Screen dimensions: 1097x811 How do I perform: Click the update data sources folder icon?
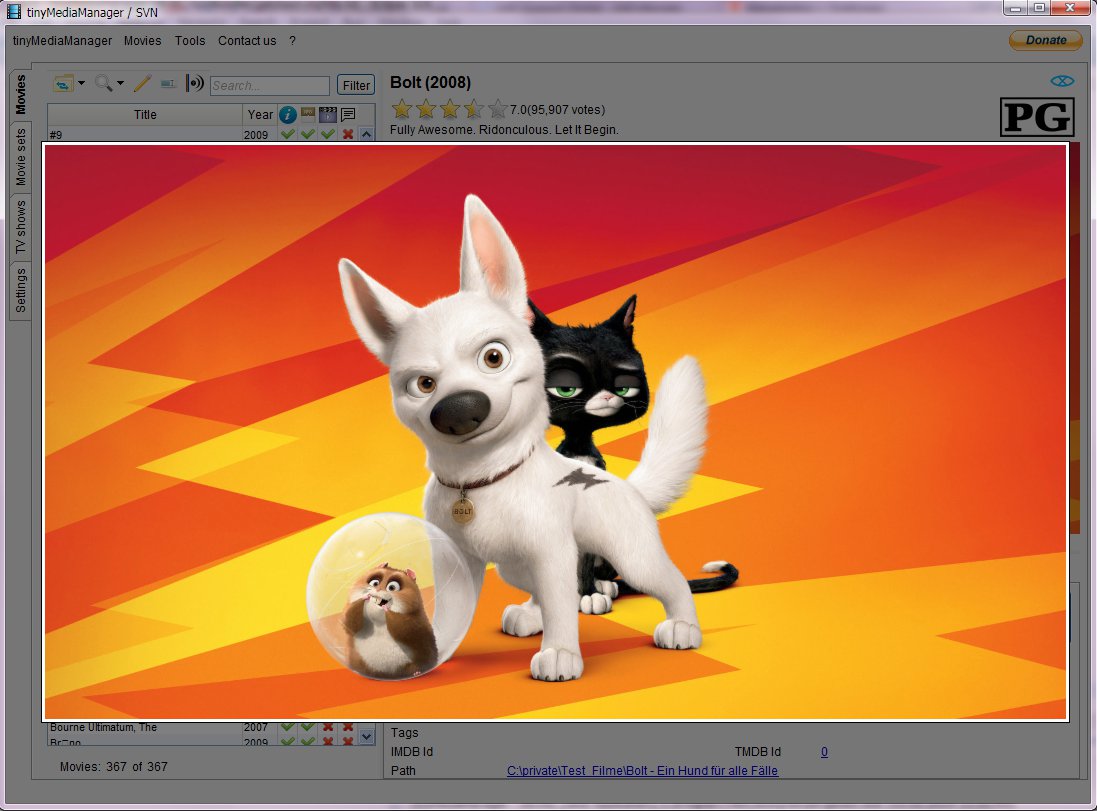click(63, 84)
